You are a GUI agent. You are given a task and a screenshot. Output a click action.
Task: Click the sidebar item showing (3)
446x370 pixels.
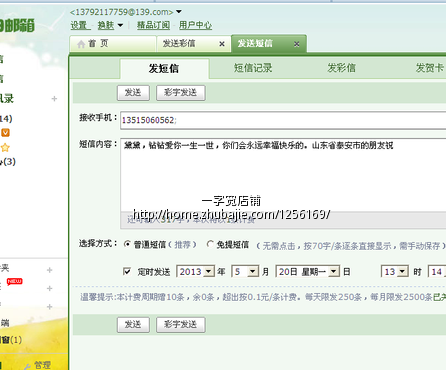(x=8, y=162)
